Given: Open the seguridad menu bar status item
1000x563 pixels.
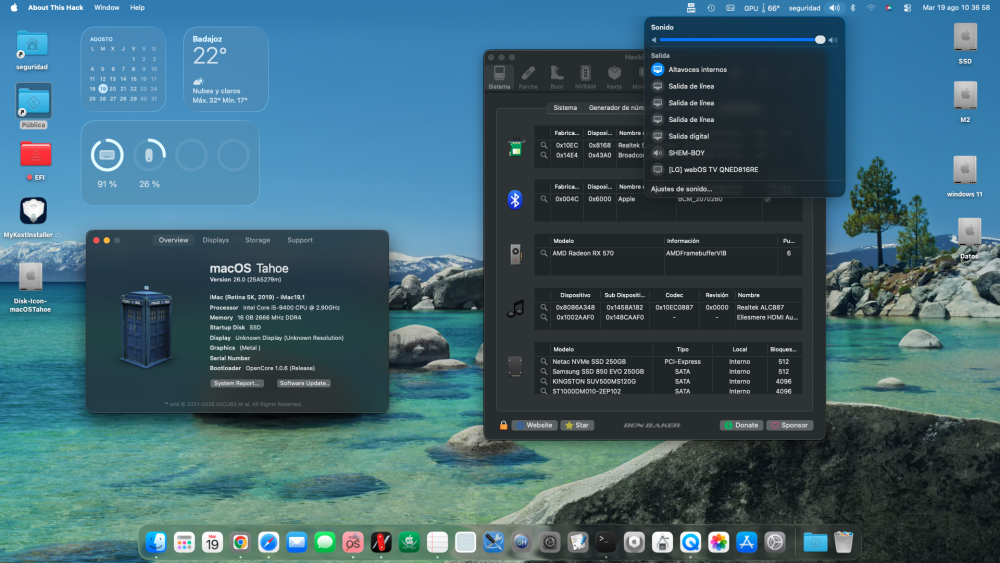Looking at the screenshot, I should point(804,8).
